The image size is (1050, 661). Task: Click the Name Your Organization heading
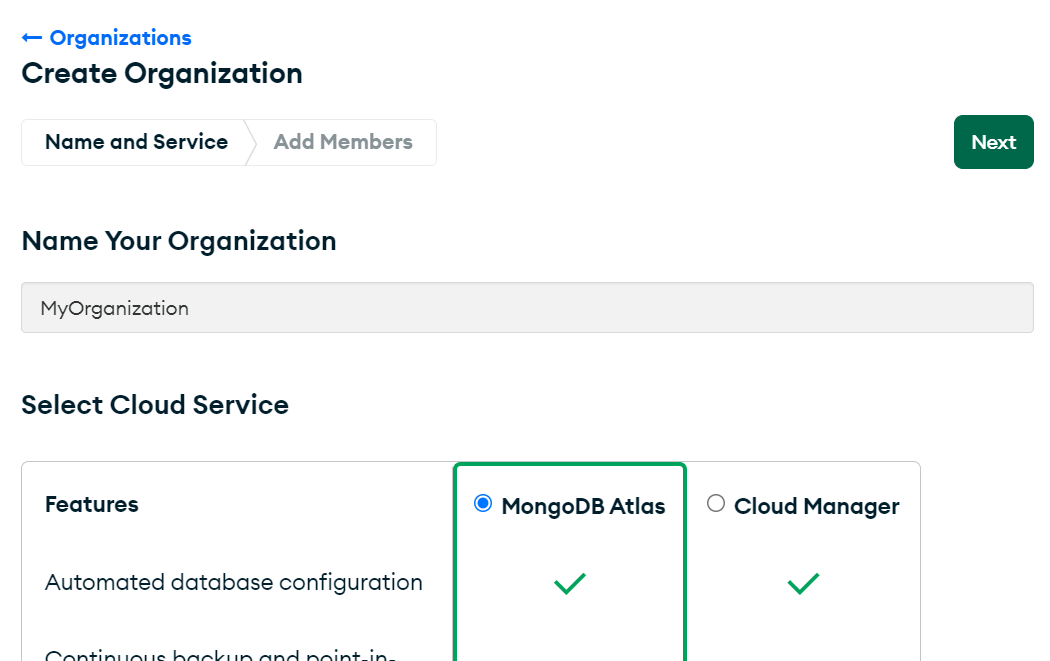point(179,241)
